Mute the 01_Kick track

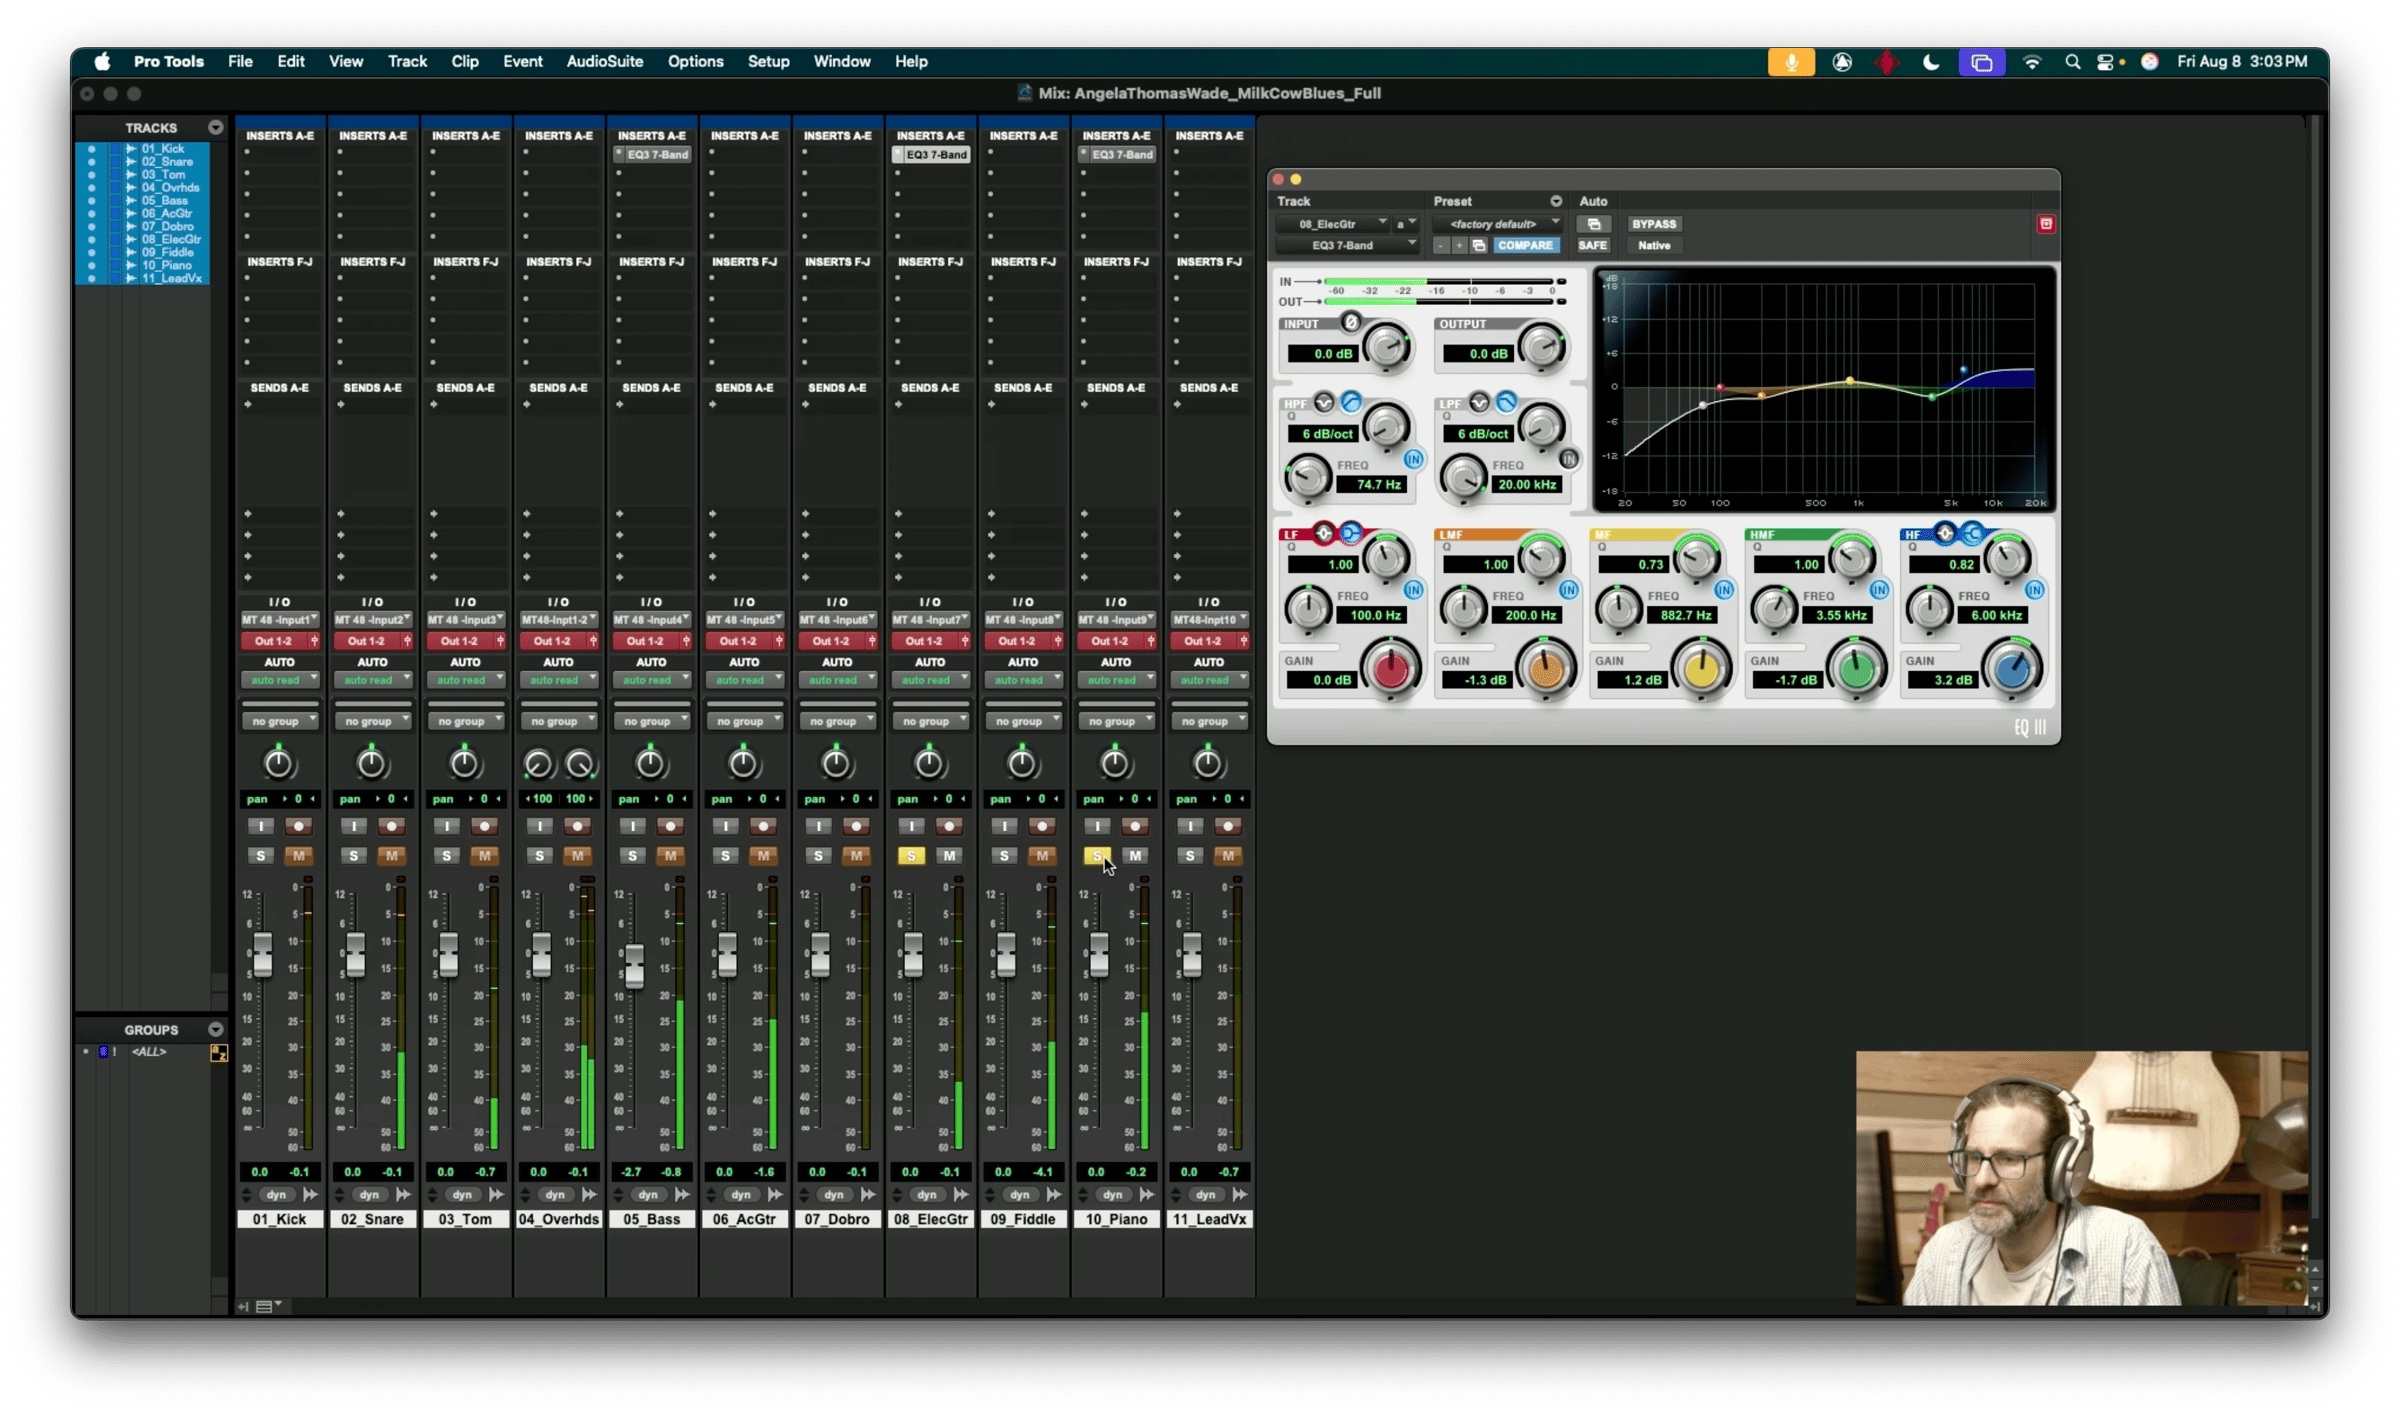[x=298, y=855]
